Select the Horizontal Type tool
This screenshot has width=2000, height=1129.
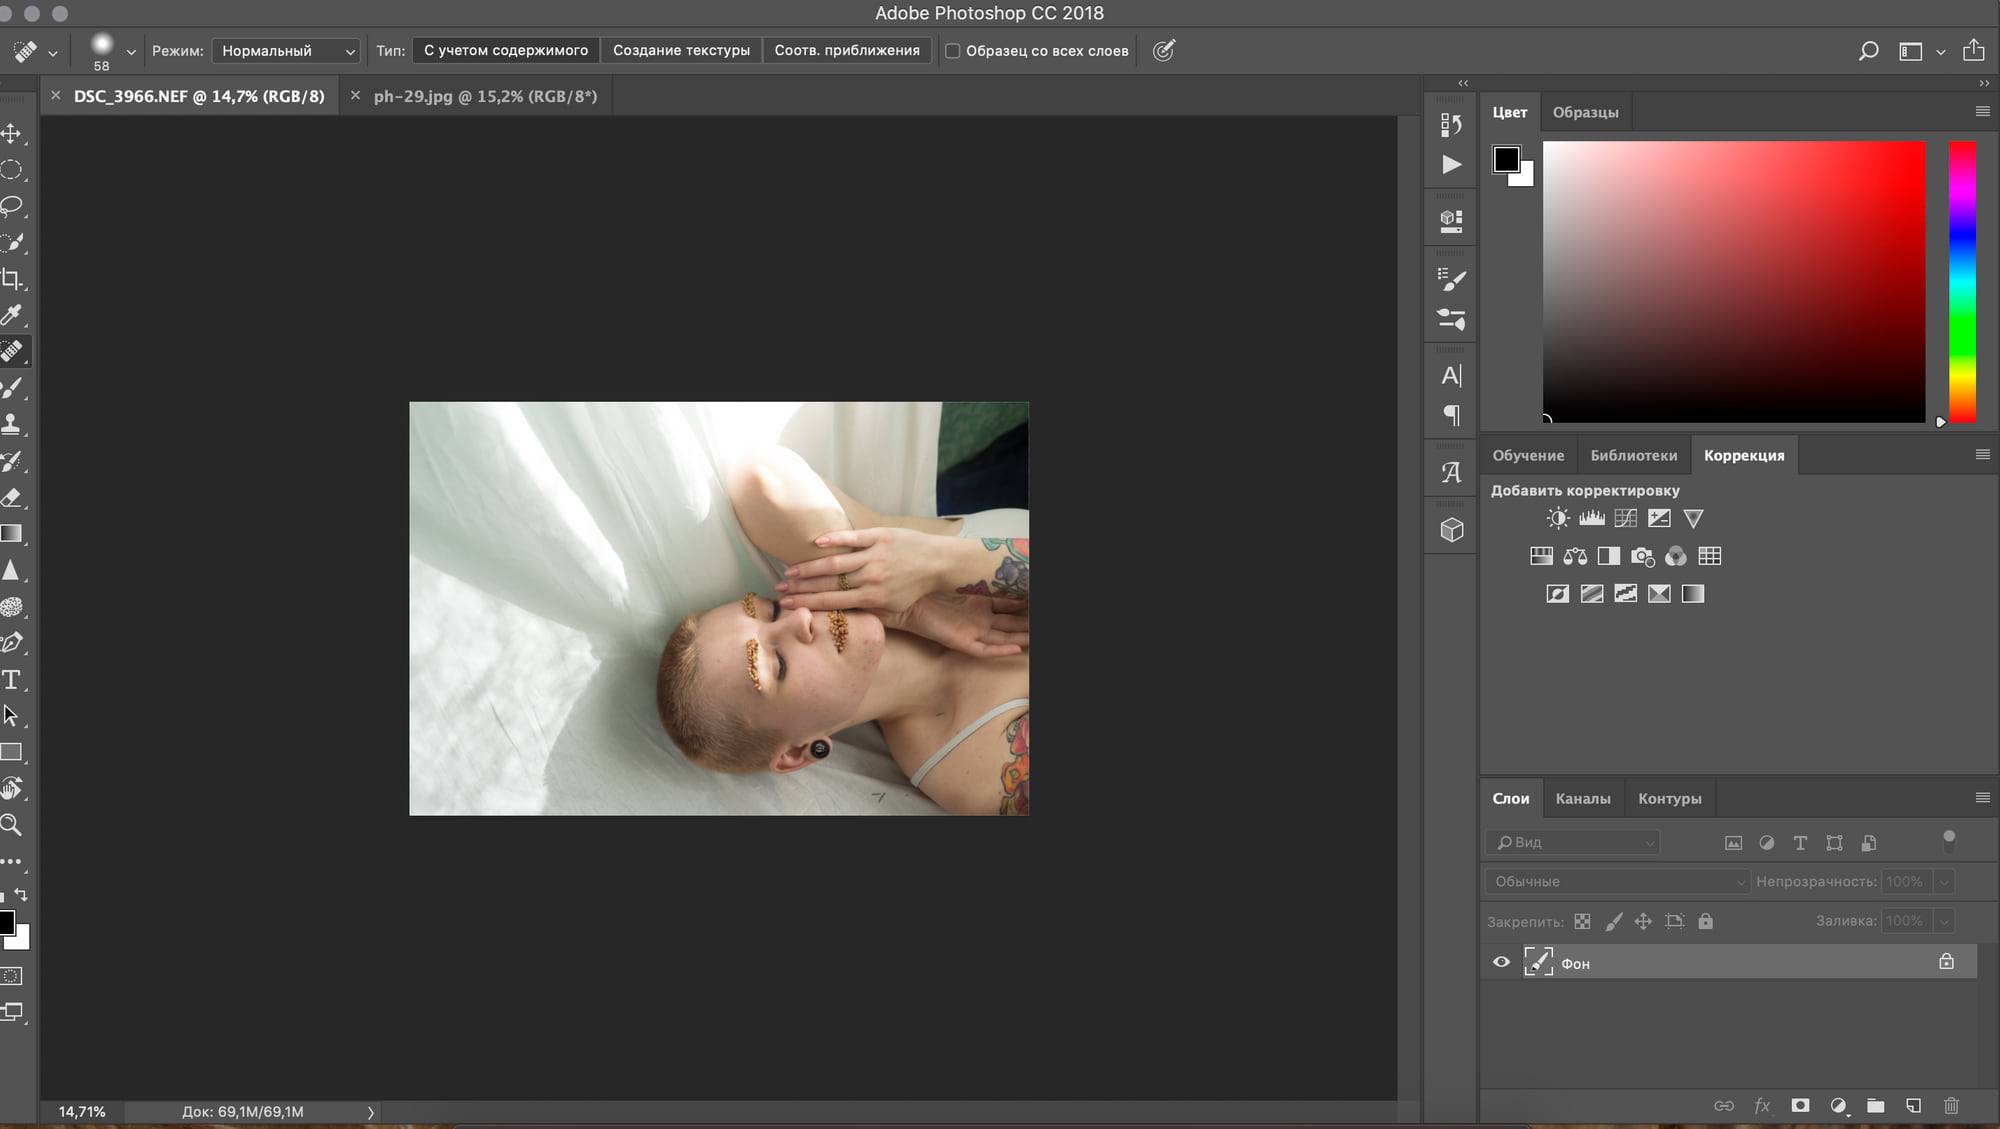click(12, 680)
